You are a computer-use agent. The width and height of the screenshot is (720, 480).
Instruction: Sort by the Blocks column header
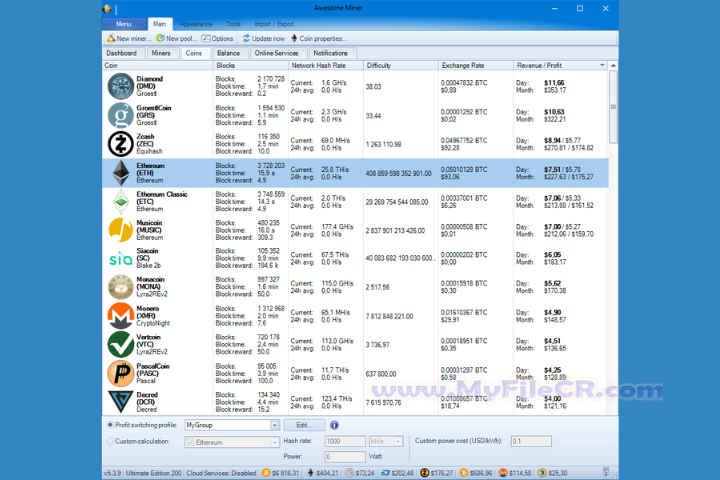point(251,65)
